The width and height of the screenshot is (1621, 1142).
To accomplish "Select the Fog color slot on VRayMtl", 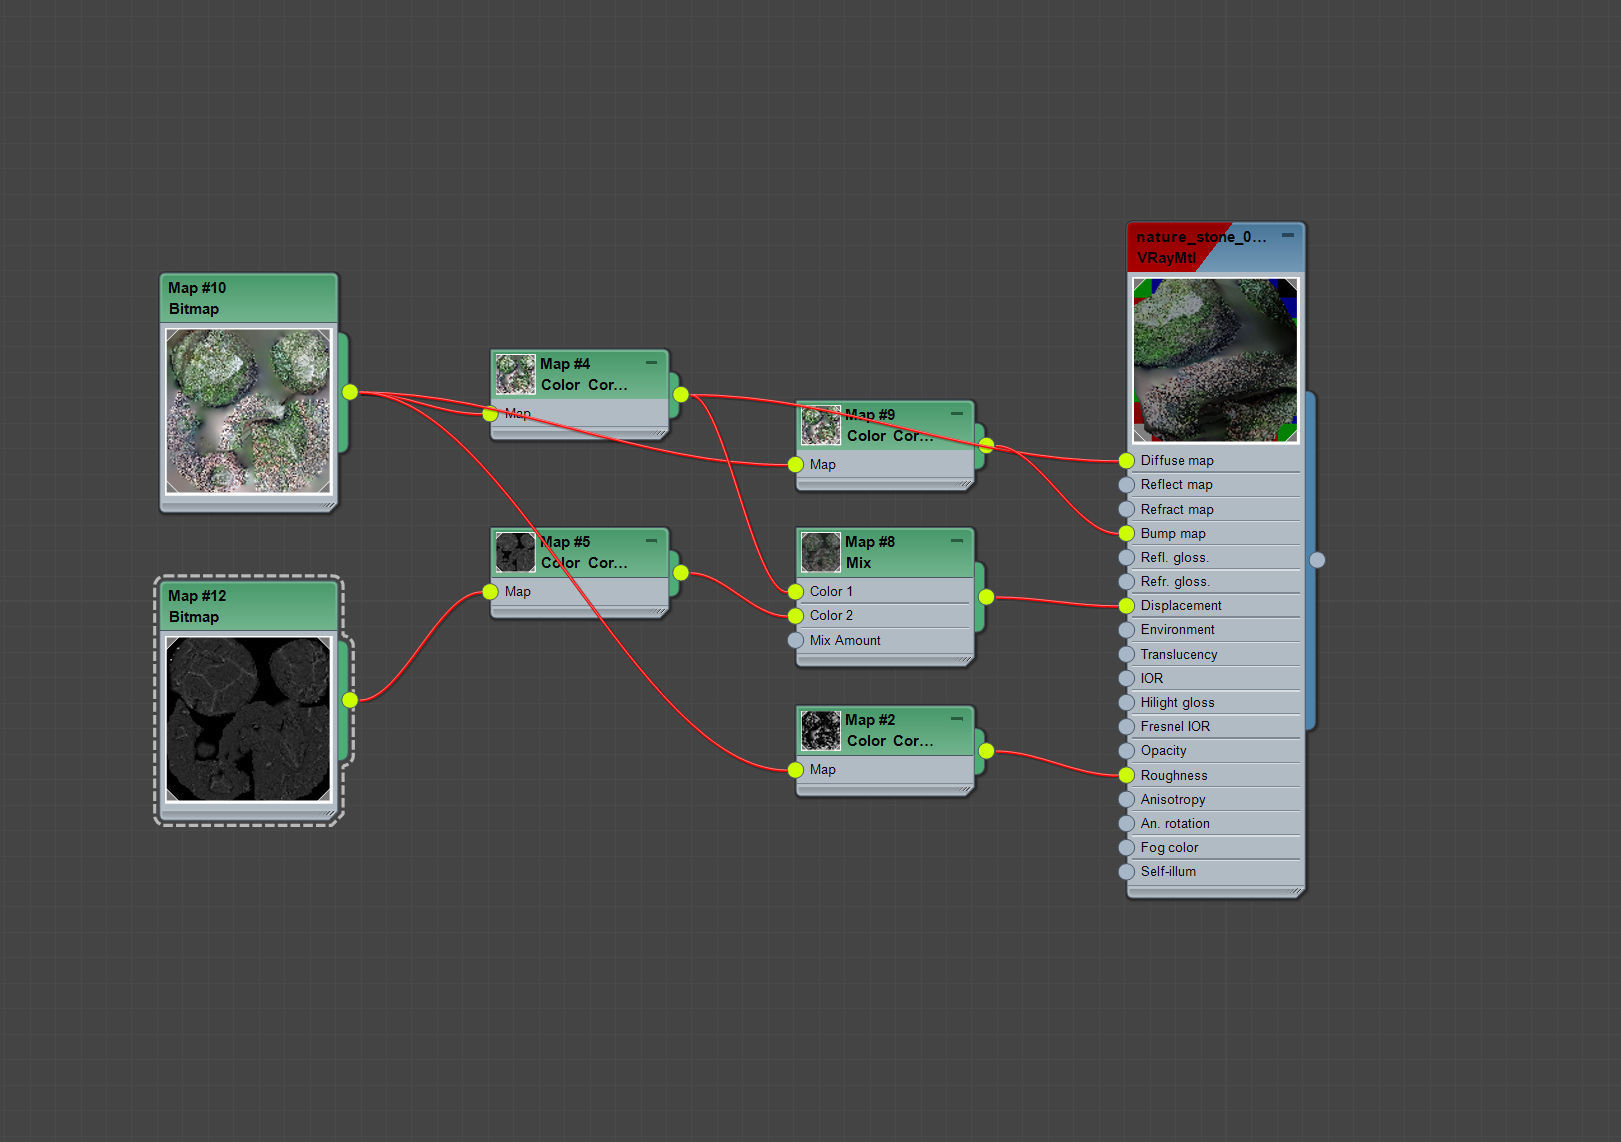I will [x=1215, y=848].
